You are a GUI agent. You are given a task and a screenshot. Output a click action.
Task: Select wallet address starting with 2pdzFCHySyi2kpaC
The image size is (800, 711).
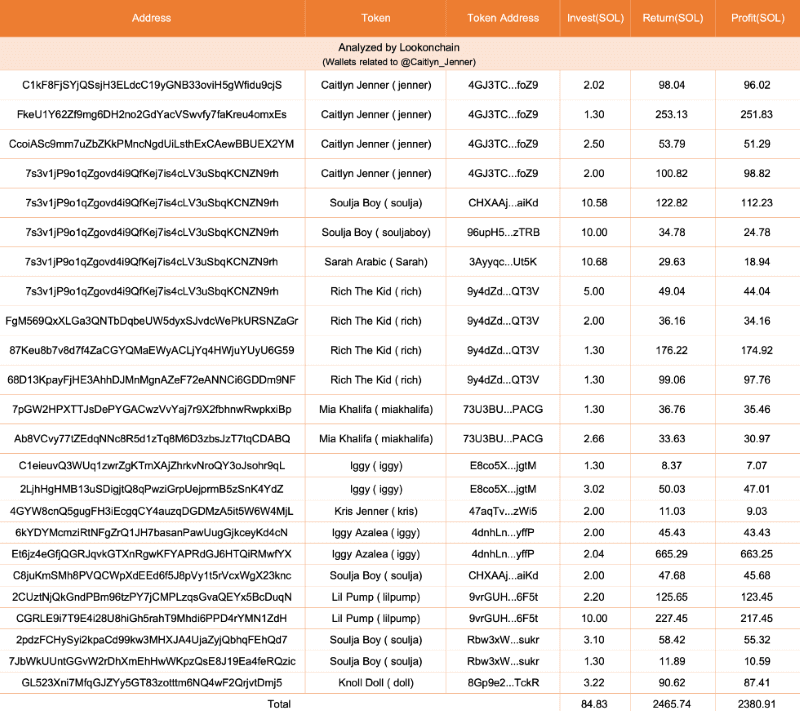[152, 640]
